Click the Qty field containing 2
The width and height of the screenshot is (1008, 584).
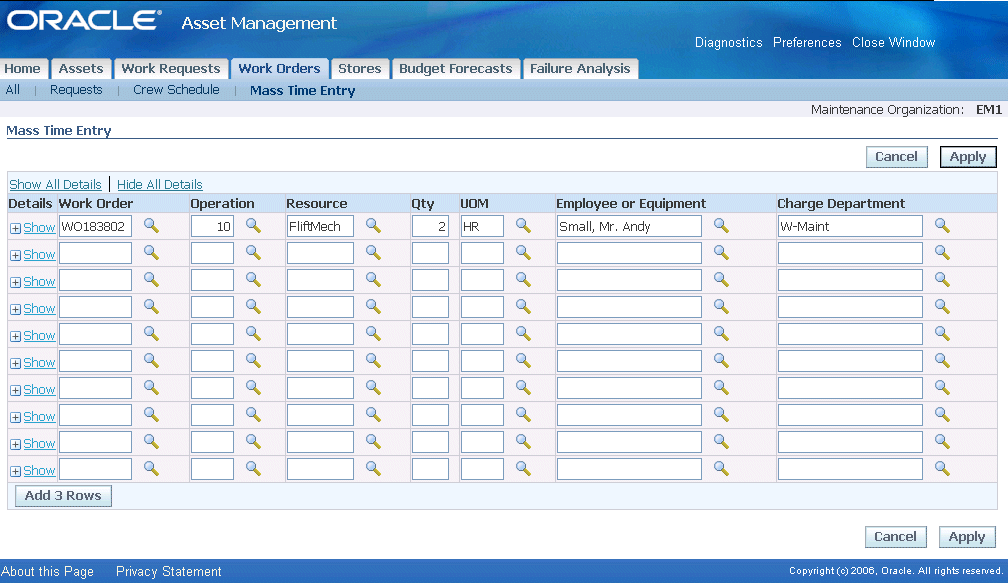click(430, 226)
